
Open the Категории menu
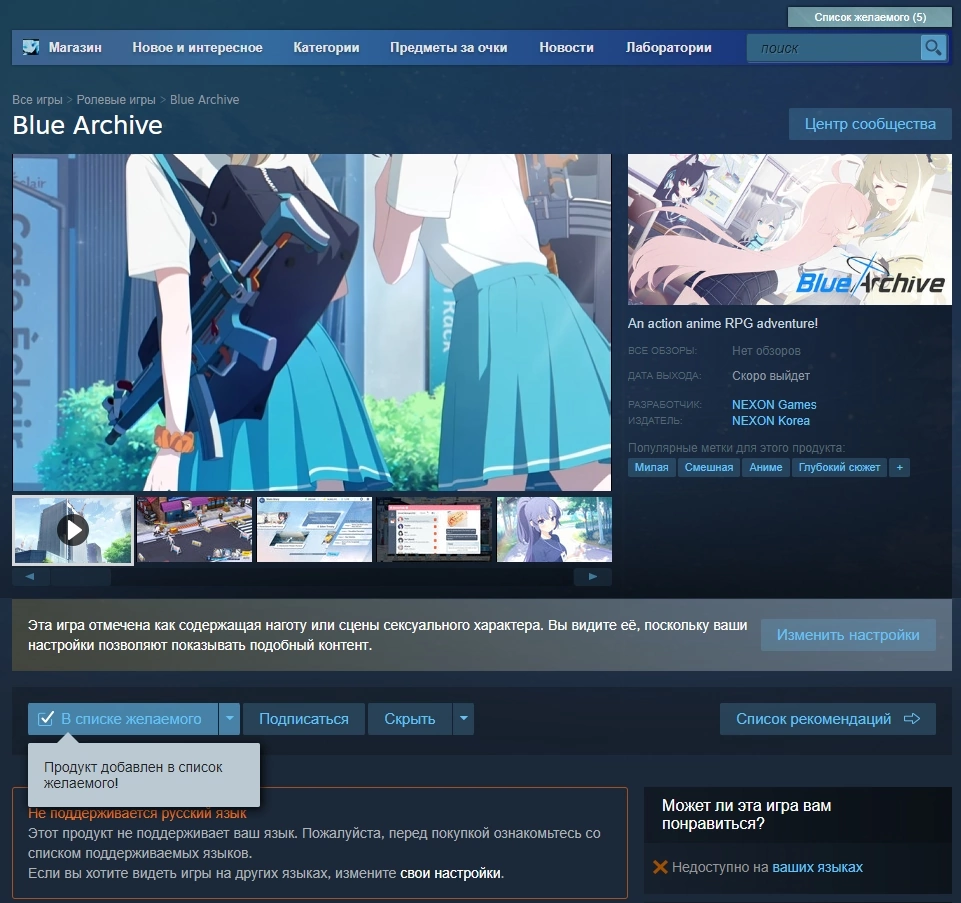click(x=326, y=47)
